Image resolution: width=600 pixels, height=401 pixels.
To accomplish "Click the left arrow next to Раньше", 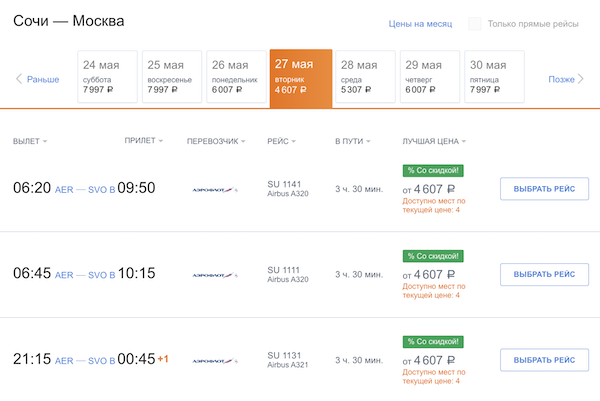I will (x=18, y=79).
